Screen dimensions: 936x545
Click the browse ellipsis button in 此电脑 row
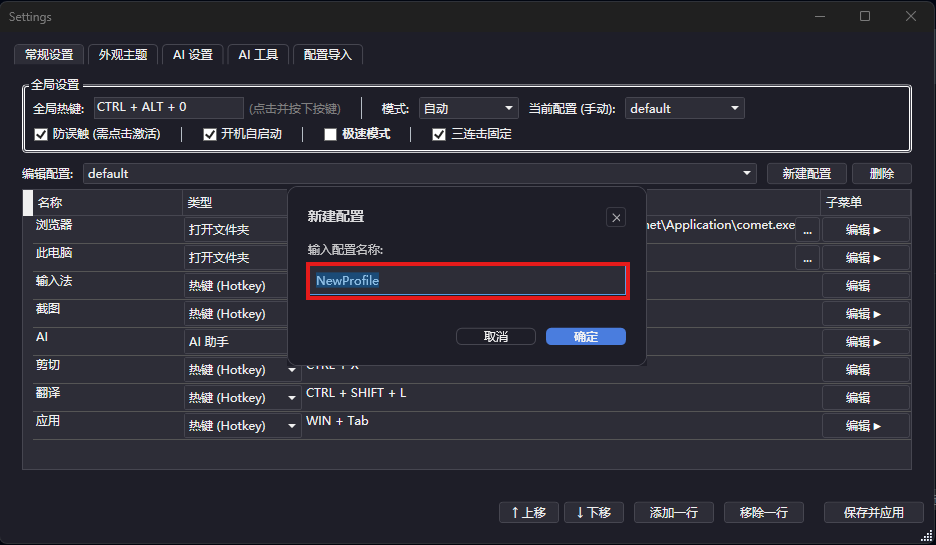click(806, 258)
